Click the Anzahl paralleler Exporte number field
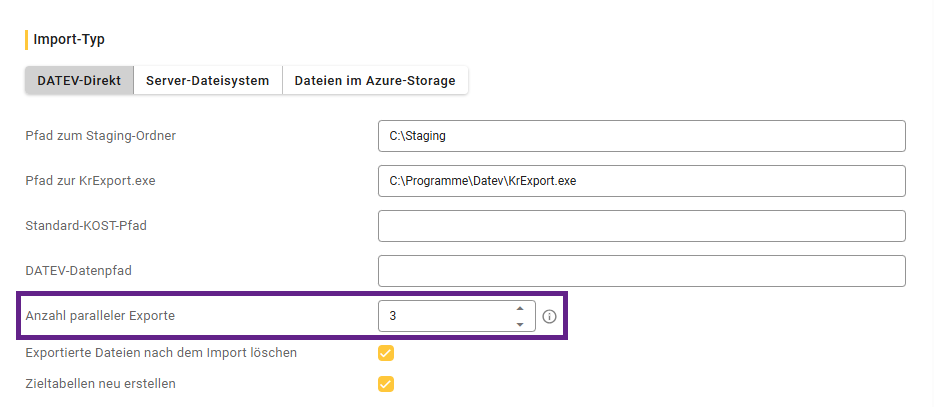934x407 pixels. [457, 316]
